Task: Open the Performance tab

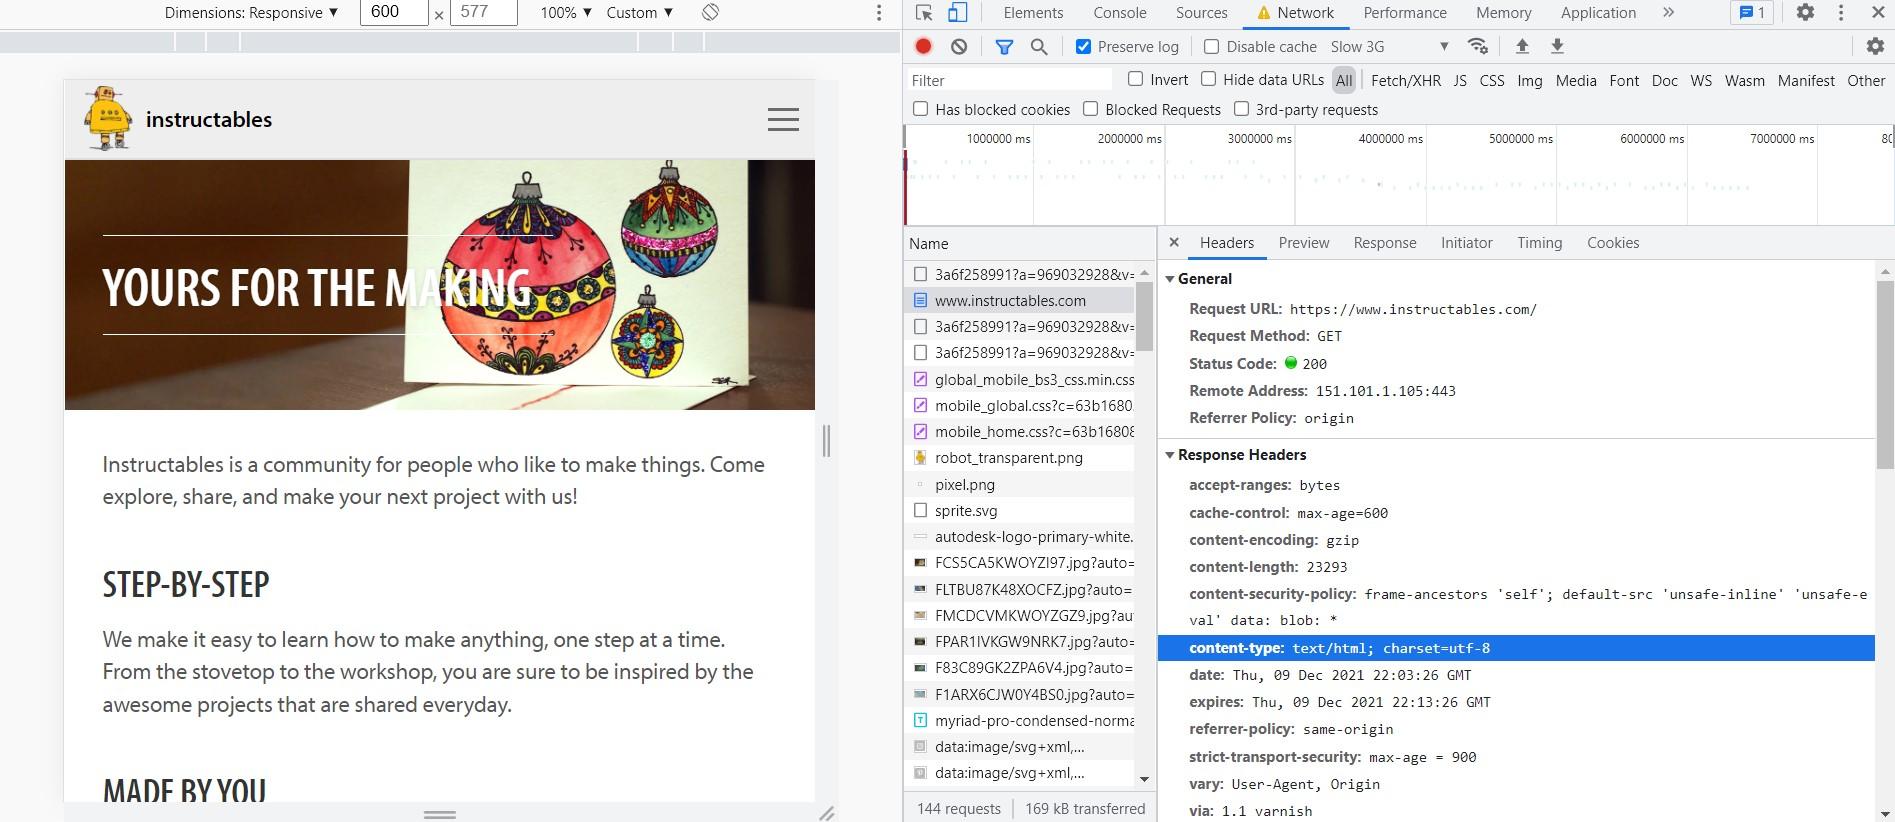Action: 1405,13
